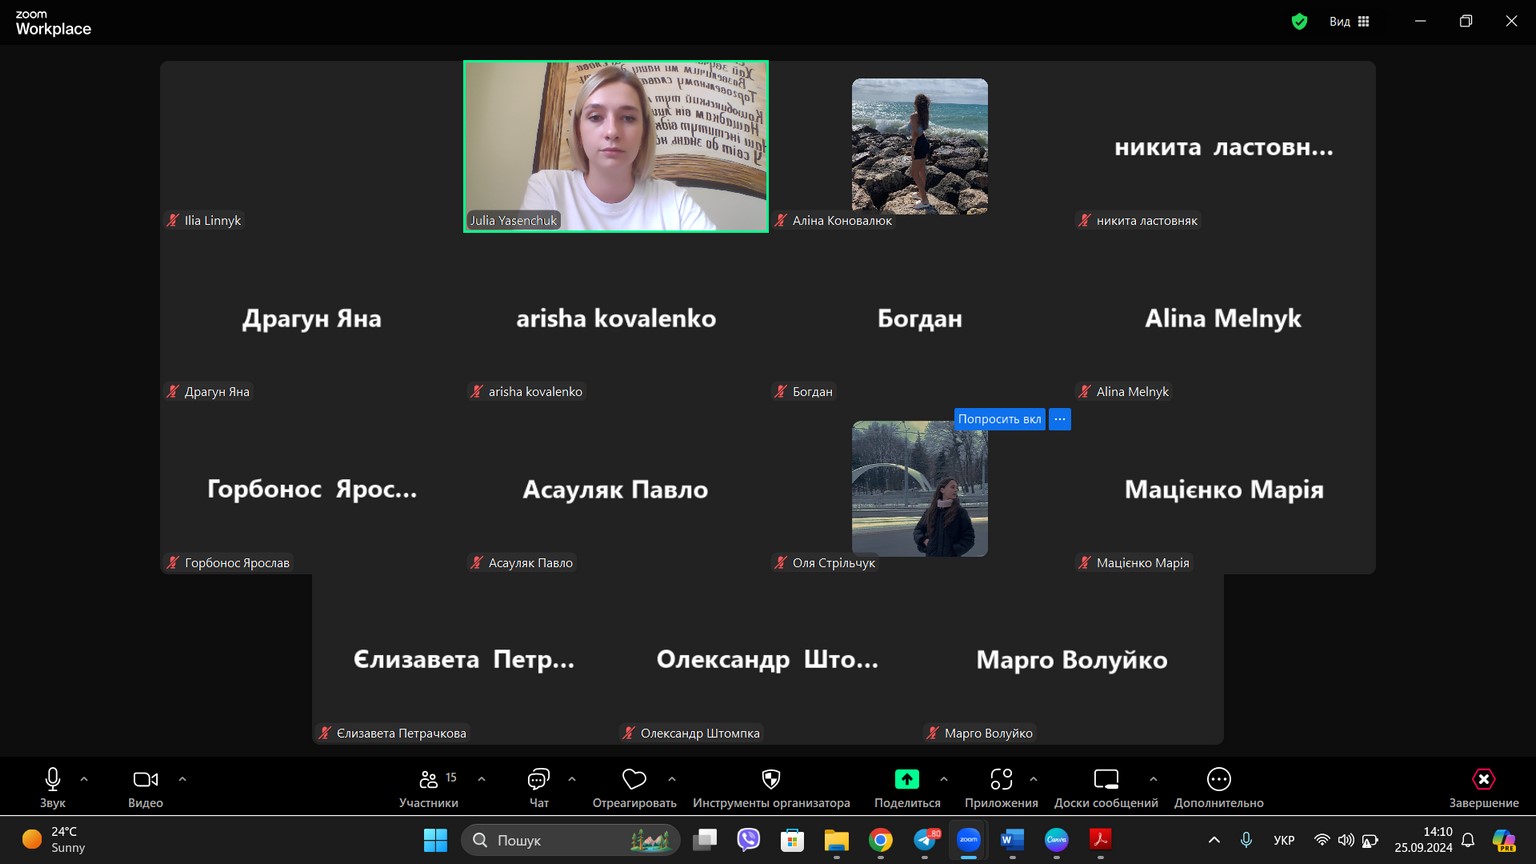Click the green Share screen icon
The width and height of the screenshot is (1536, 864).
[907, 780]
